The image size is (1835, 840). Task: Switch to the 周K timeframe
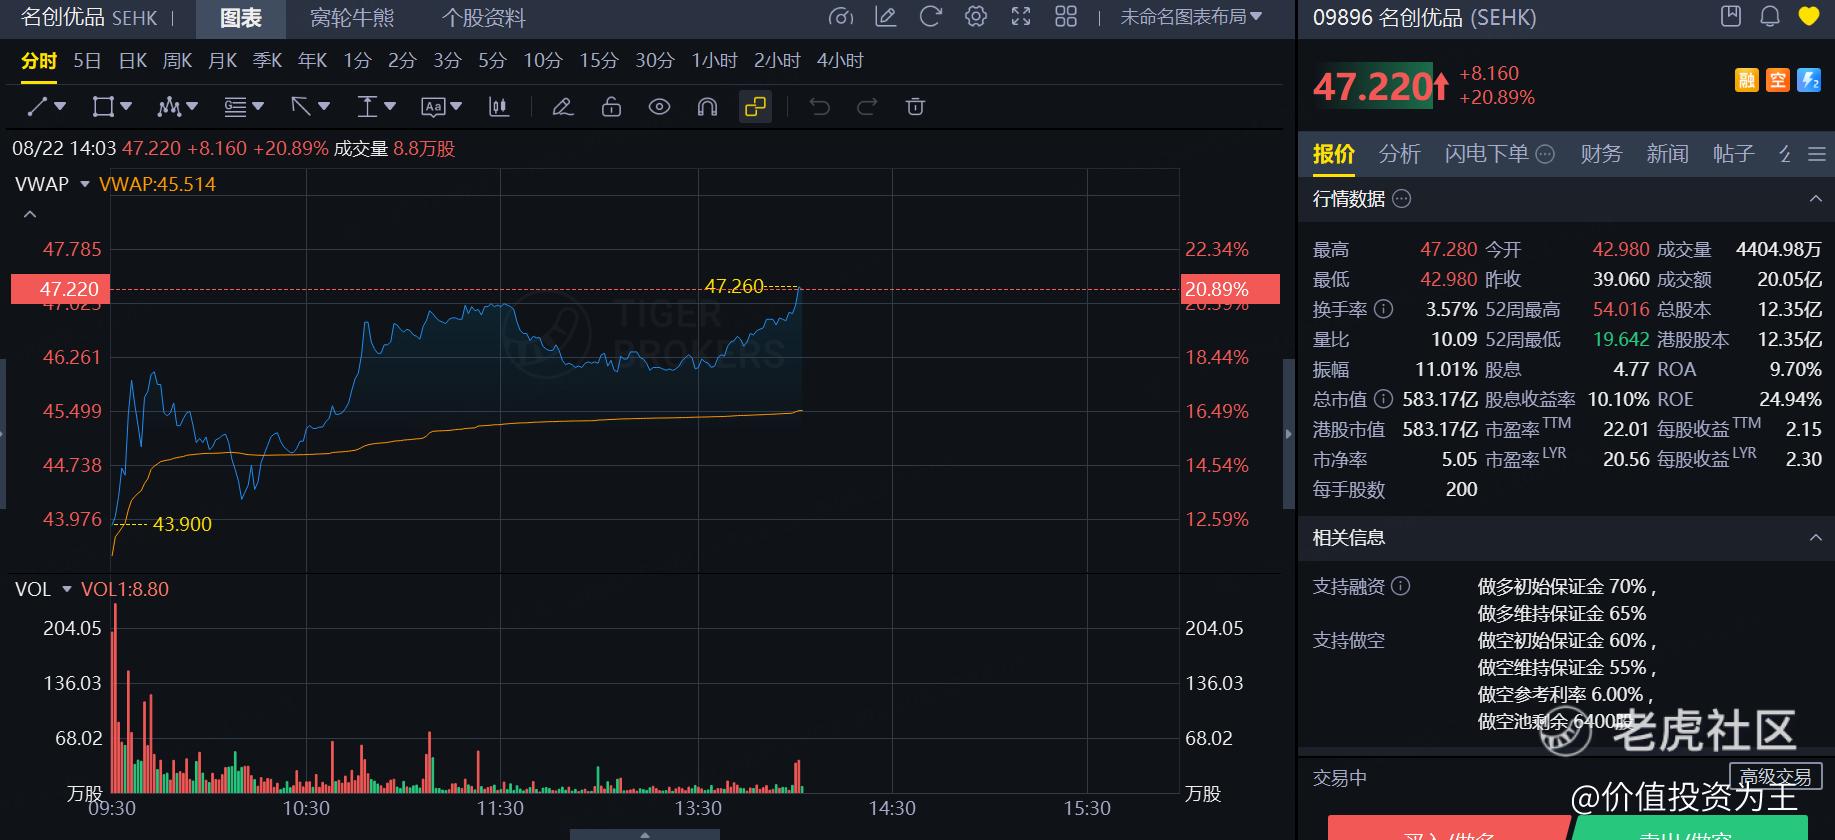pyautogui.click(x=178, y=61)
